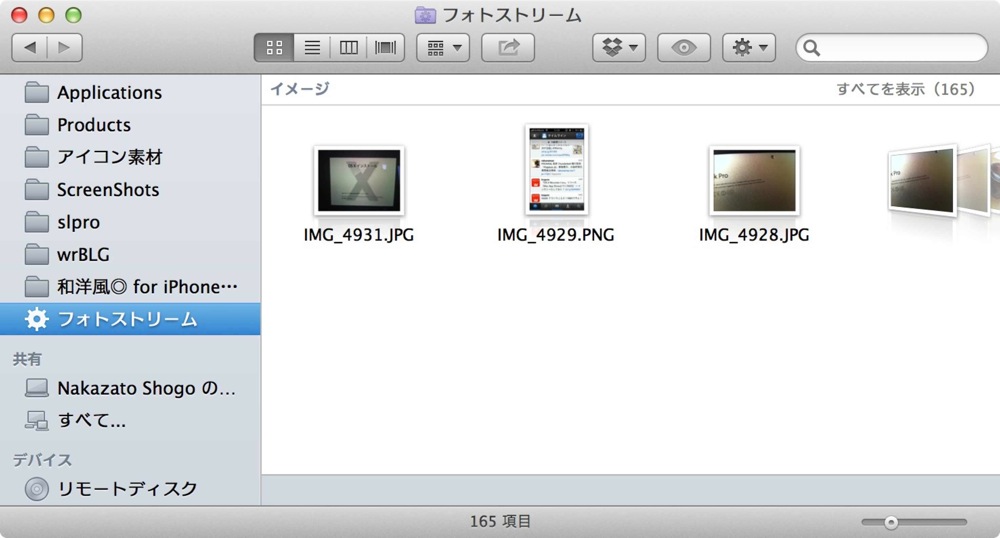Select slpro folder in sidebar

coord(130,222)
